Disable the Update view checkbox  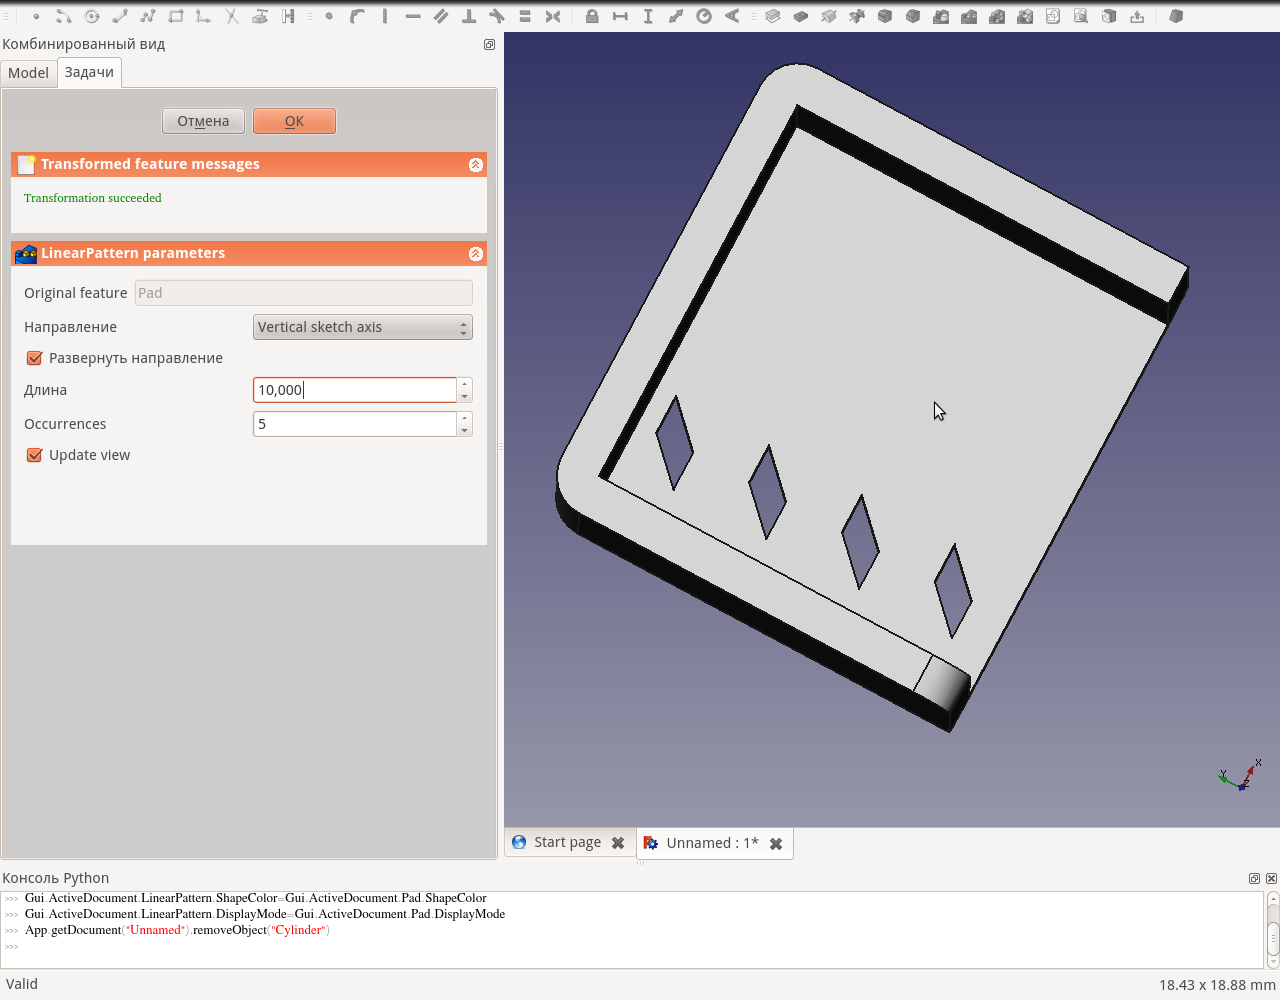pyautogui.click(x=34, y=455)
